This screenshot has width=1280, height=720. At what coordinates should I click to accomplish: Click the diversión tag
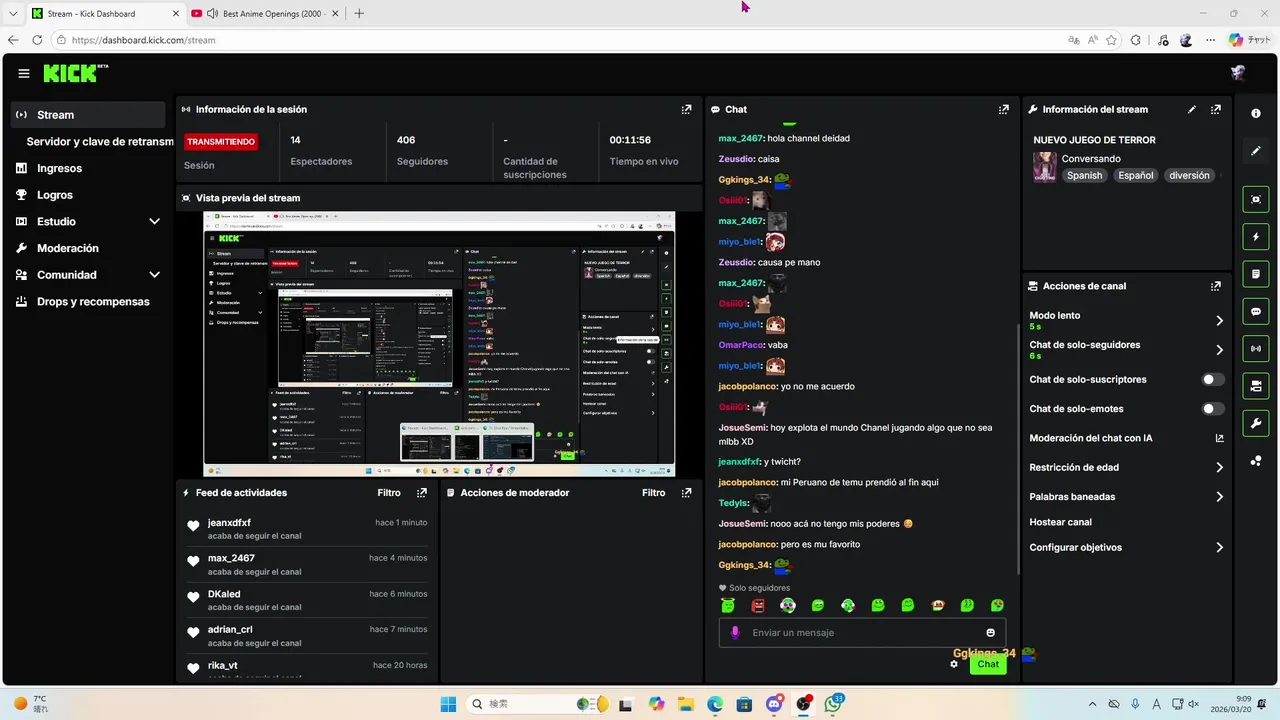(1189, 175)
